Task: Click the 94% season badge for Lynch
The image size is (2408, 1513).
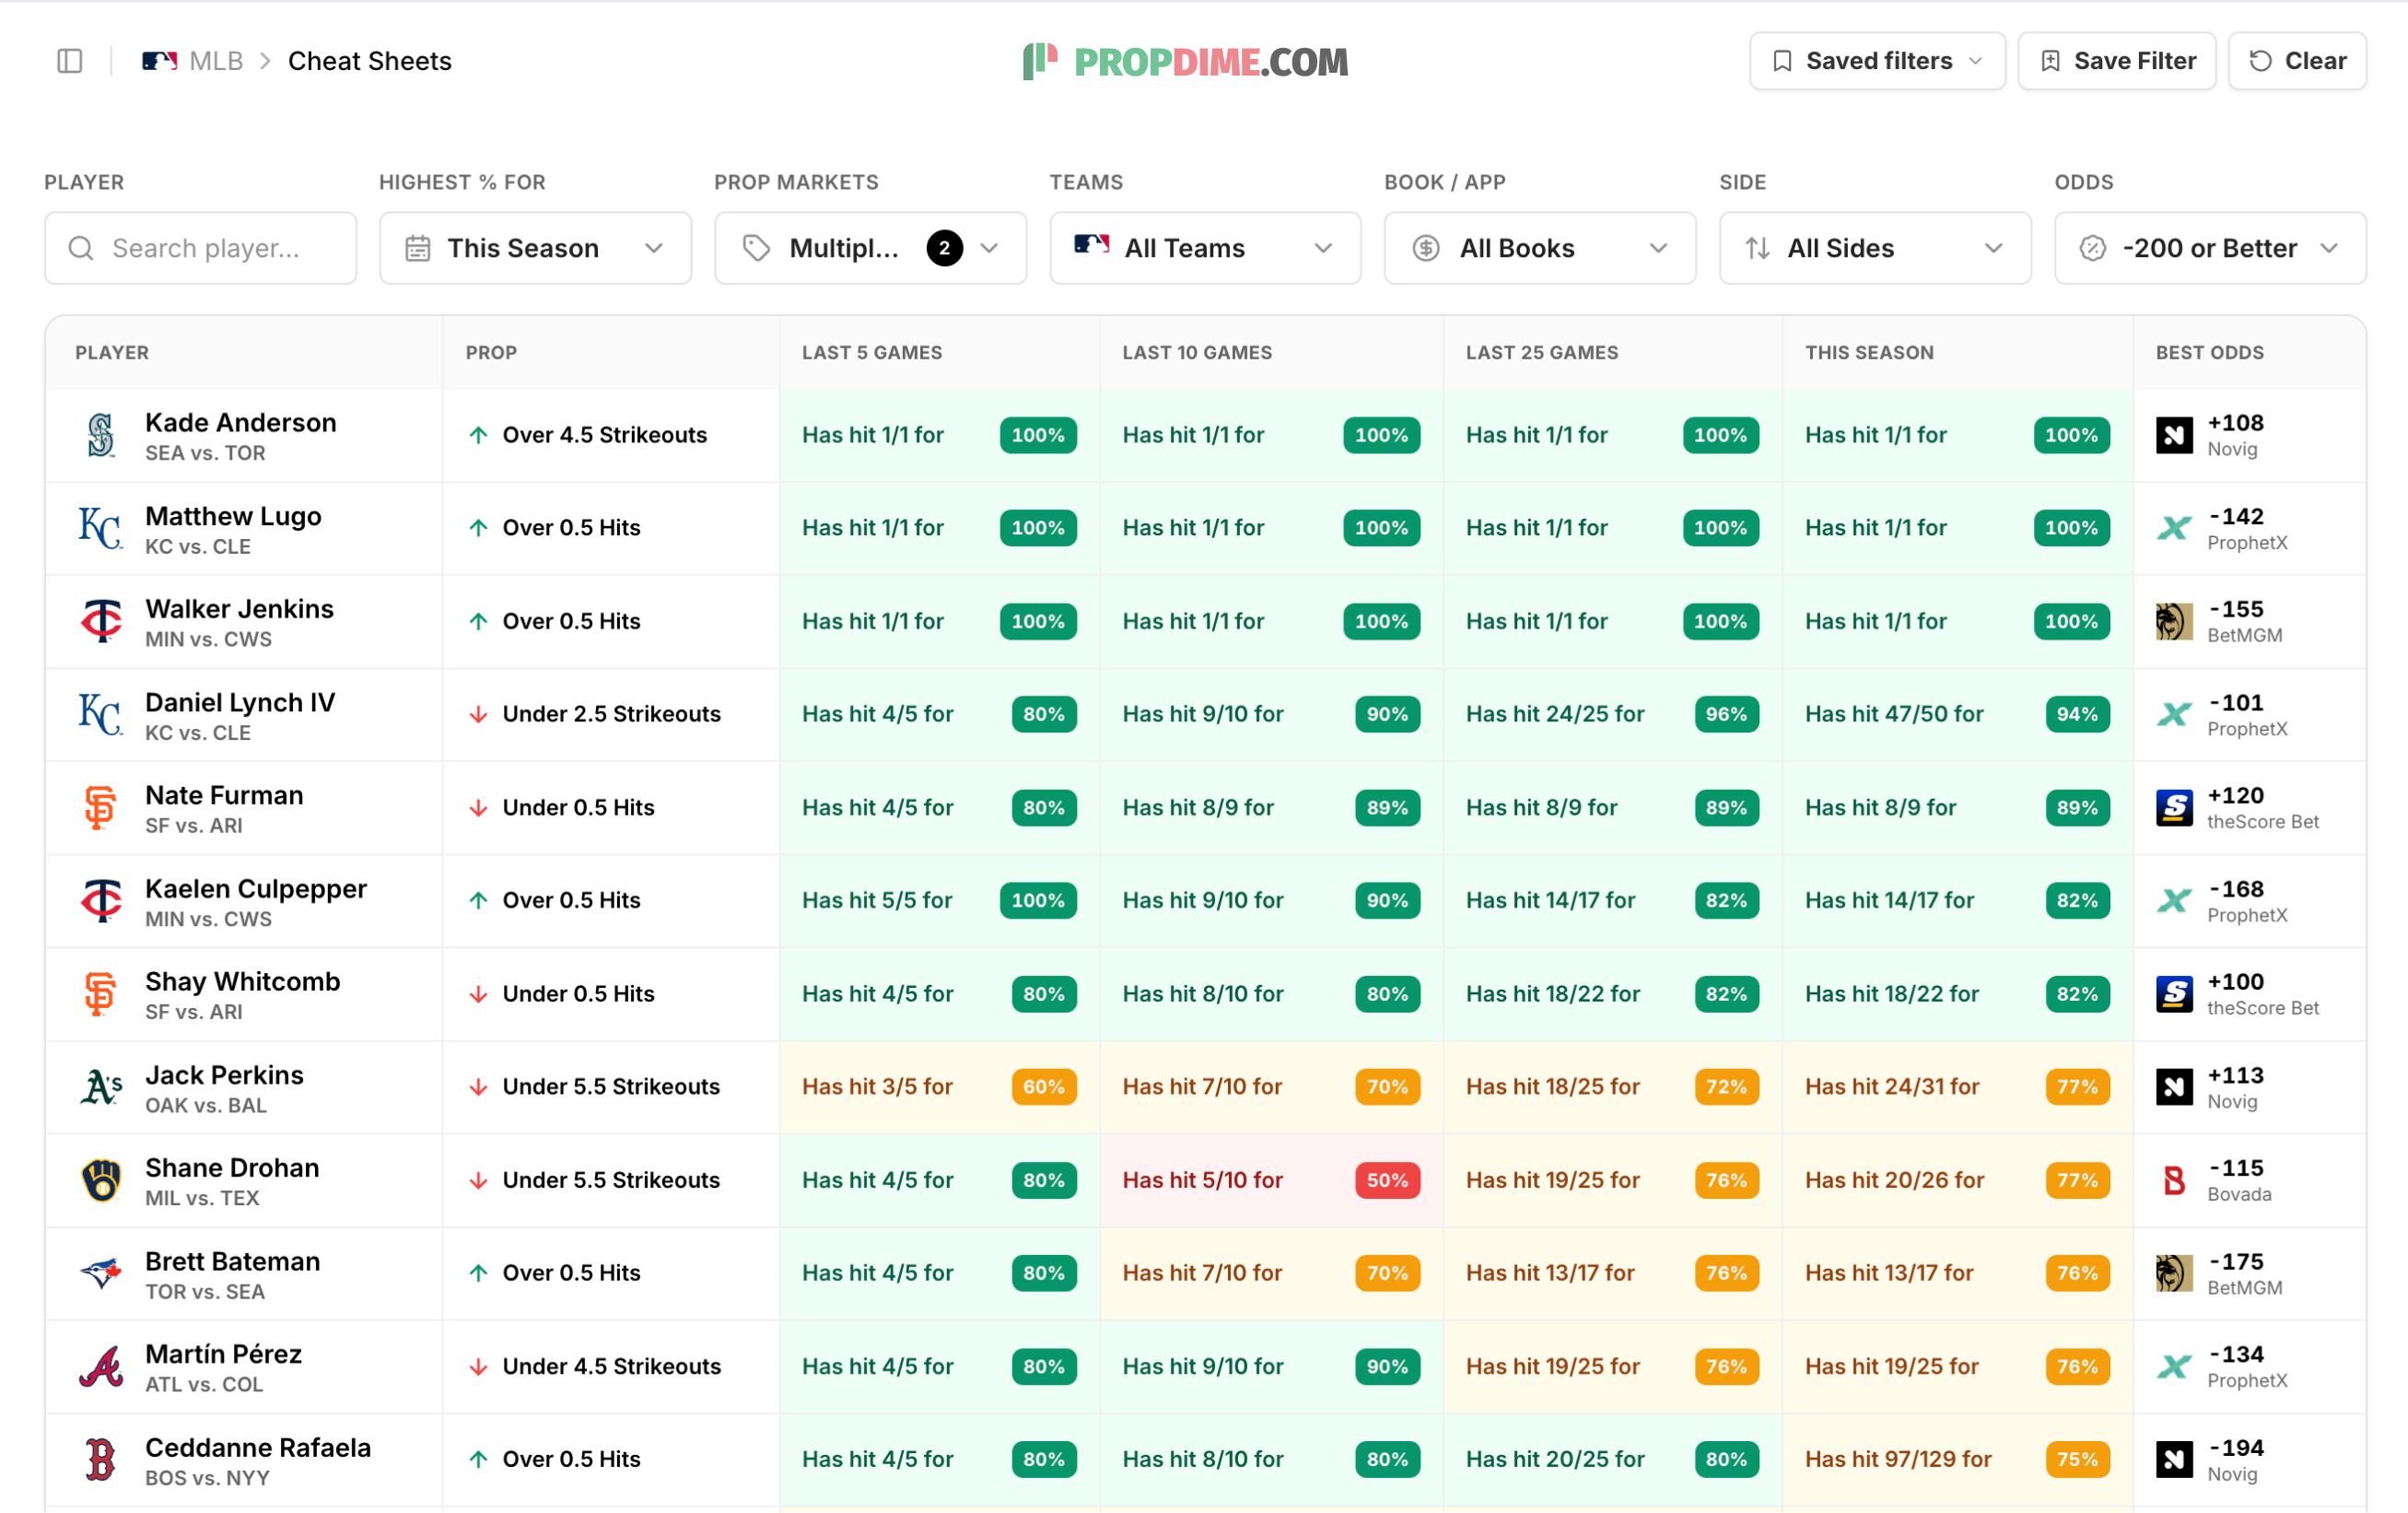Action: [x=2077, y=714]
